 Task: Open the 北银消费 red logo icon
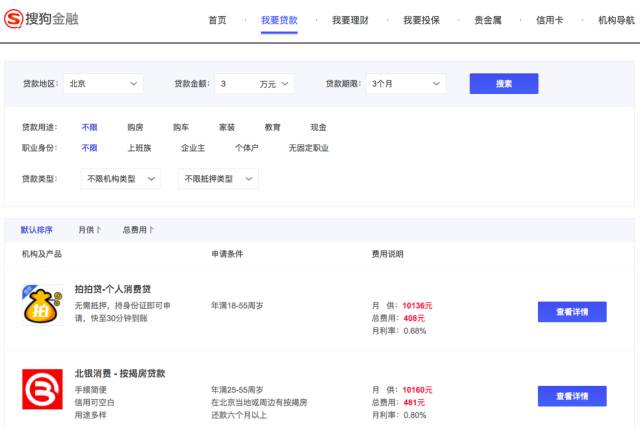coord(42,389)
